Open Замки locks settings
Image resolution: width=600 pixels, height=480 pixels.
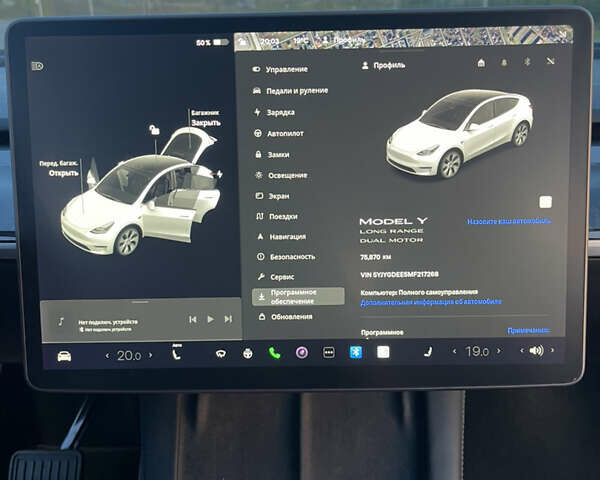pyautogui.click(x=272, y=155)
